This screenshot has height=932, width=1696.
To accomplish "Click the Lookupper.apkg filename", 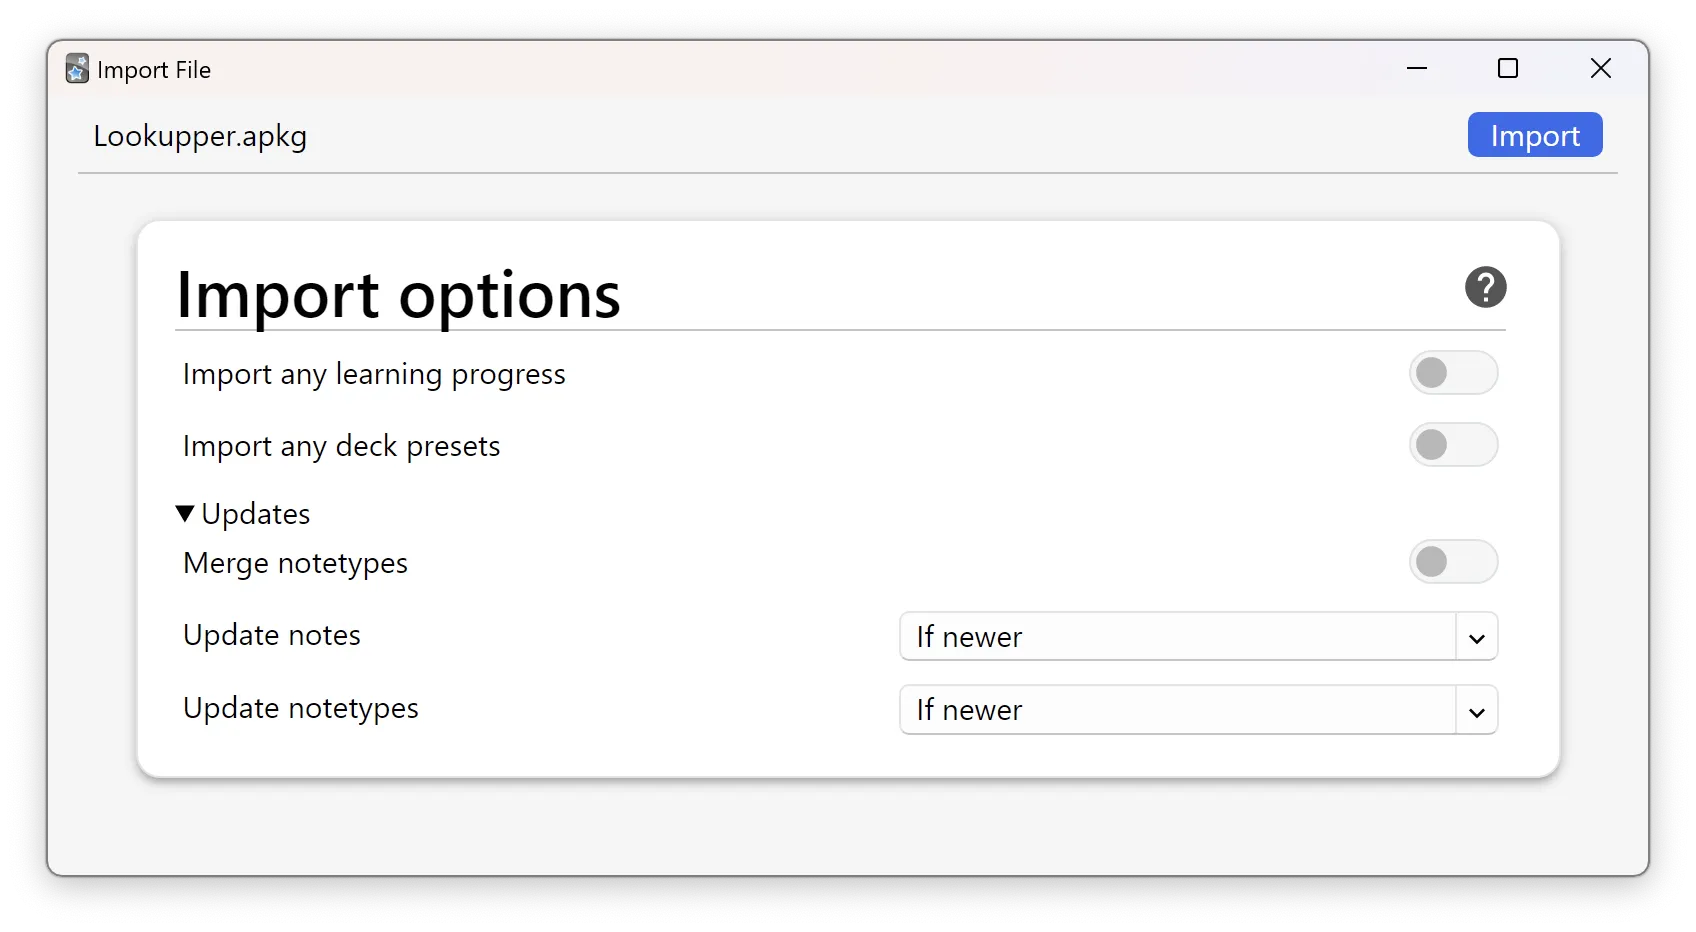I will point(199,136).
